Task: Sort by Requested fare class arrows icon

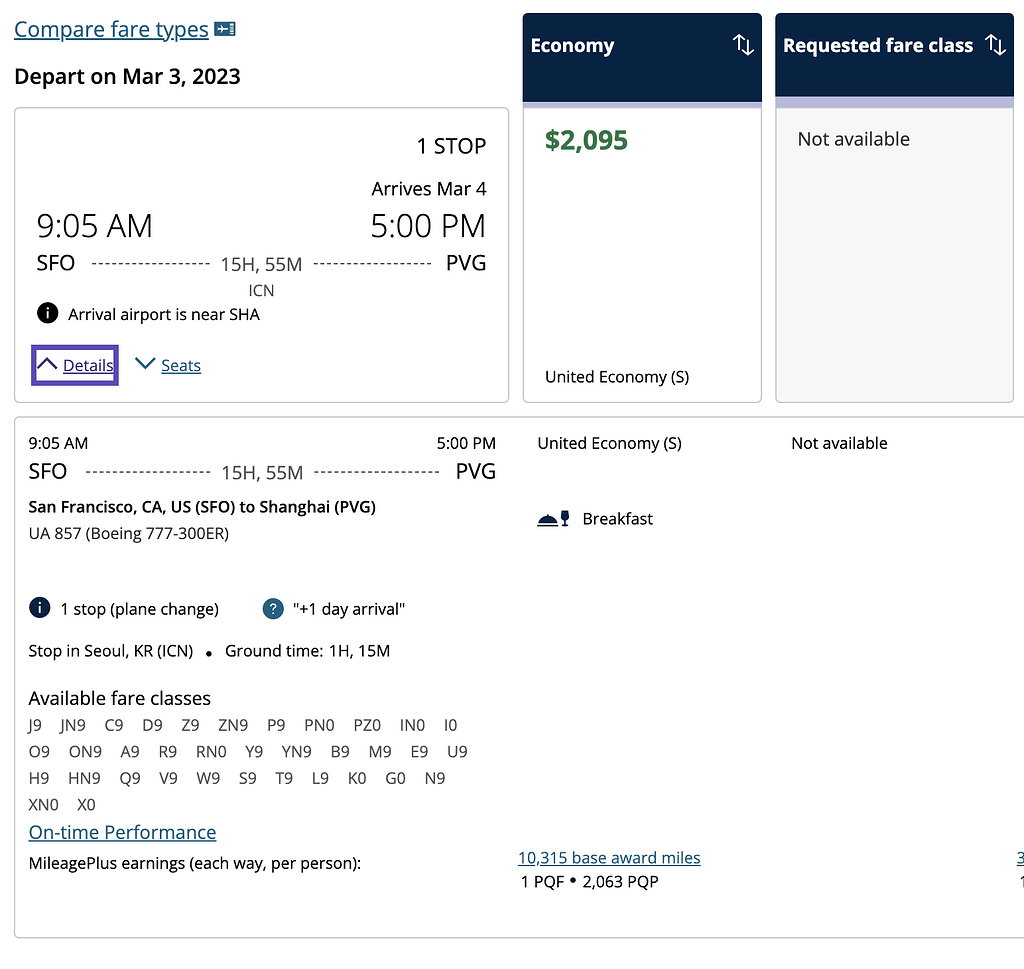Action: (x=995, y=44)
